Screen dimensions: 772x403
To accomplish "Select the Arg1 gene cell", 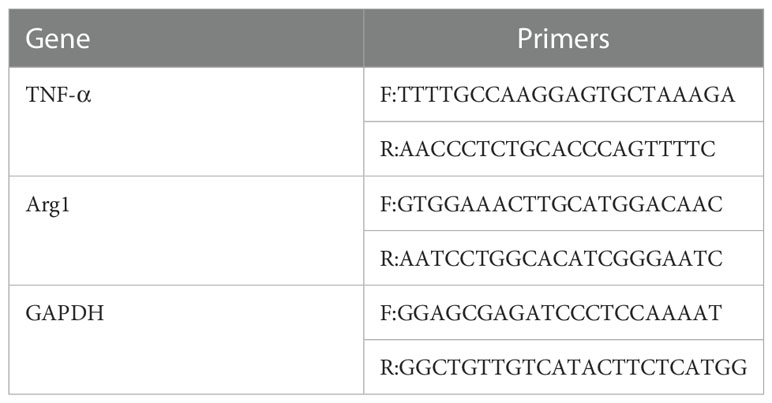I will [x=186, y=230].
